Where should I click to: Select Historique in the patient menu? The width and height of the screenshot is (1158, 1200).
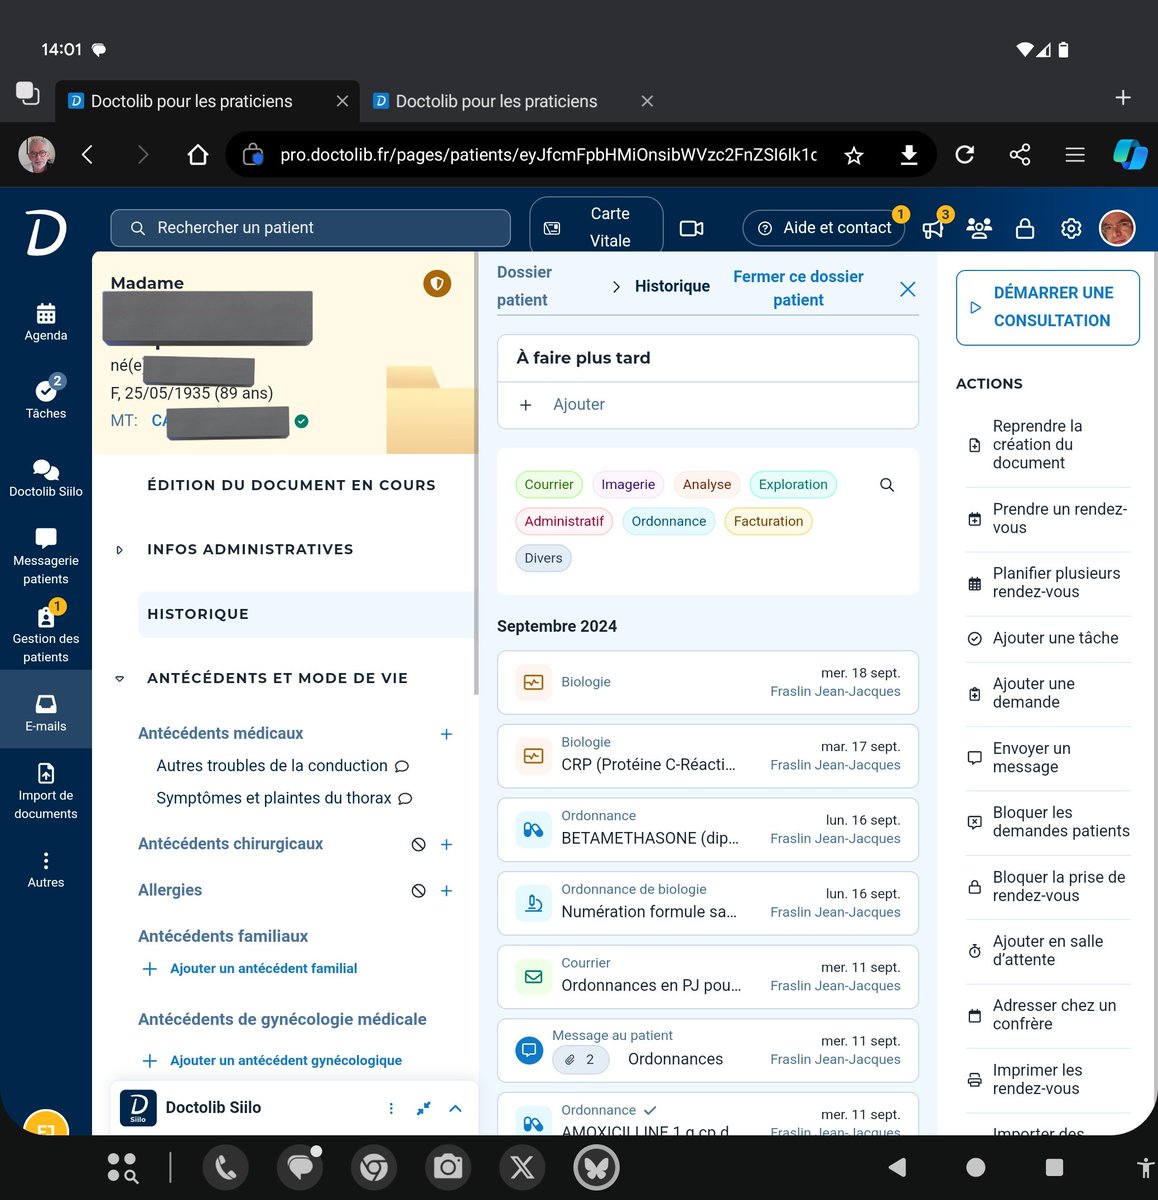tap(306, 615)
